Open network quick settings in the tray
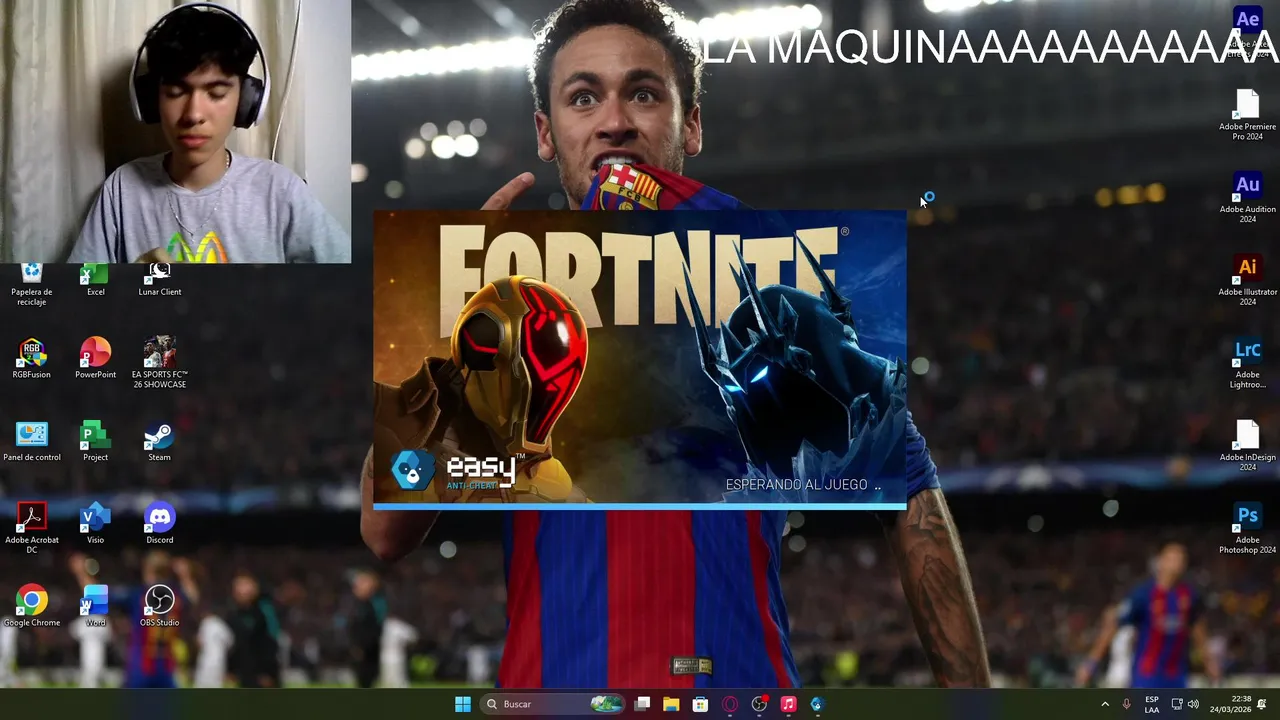This screenshot has height=720, width=1280. 1177,704
